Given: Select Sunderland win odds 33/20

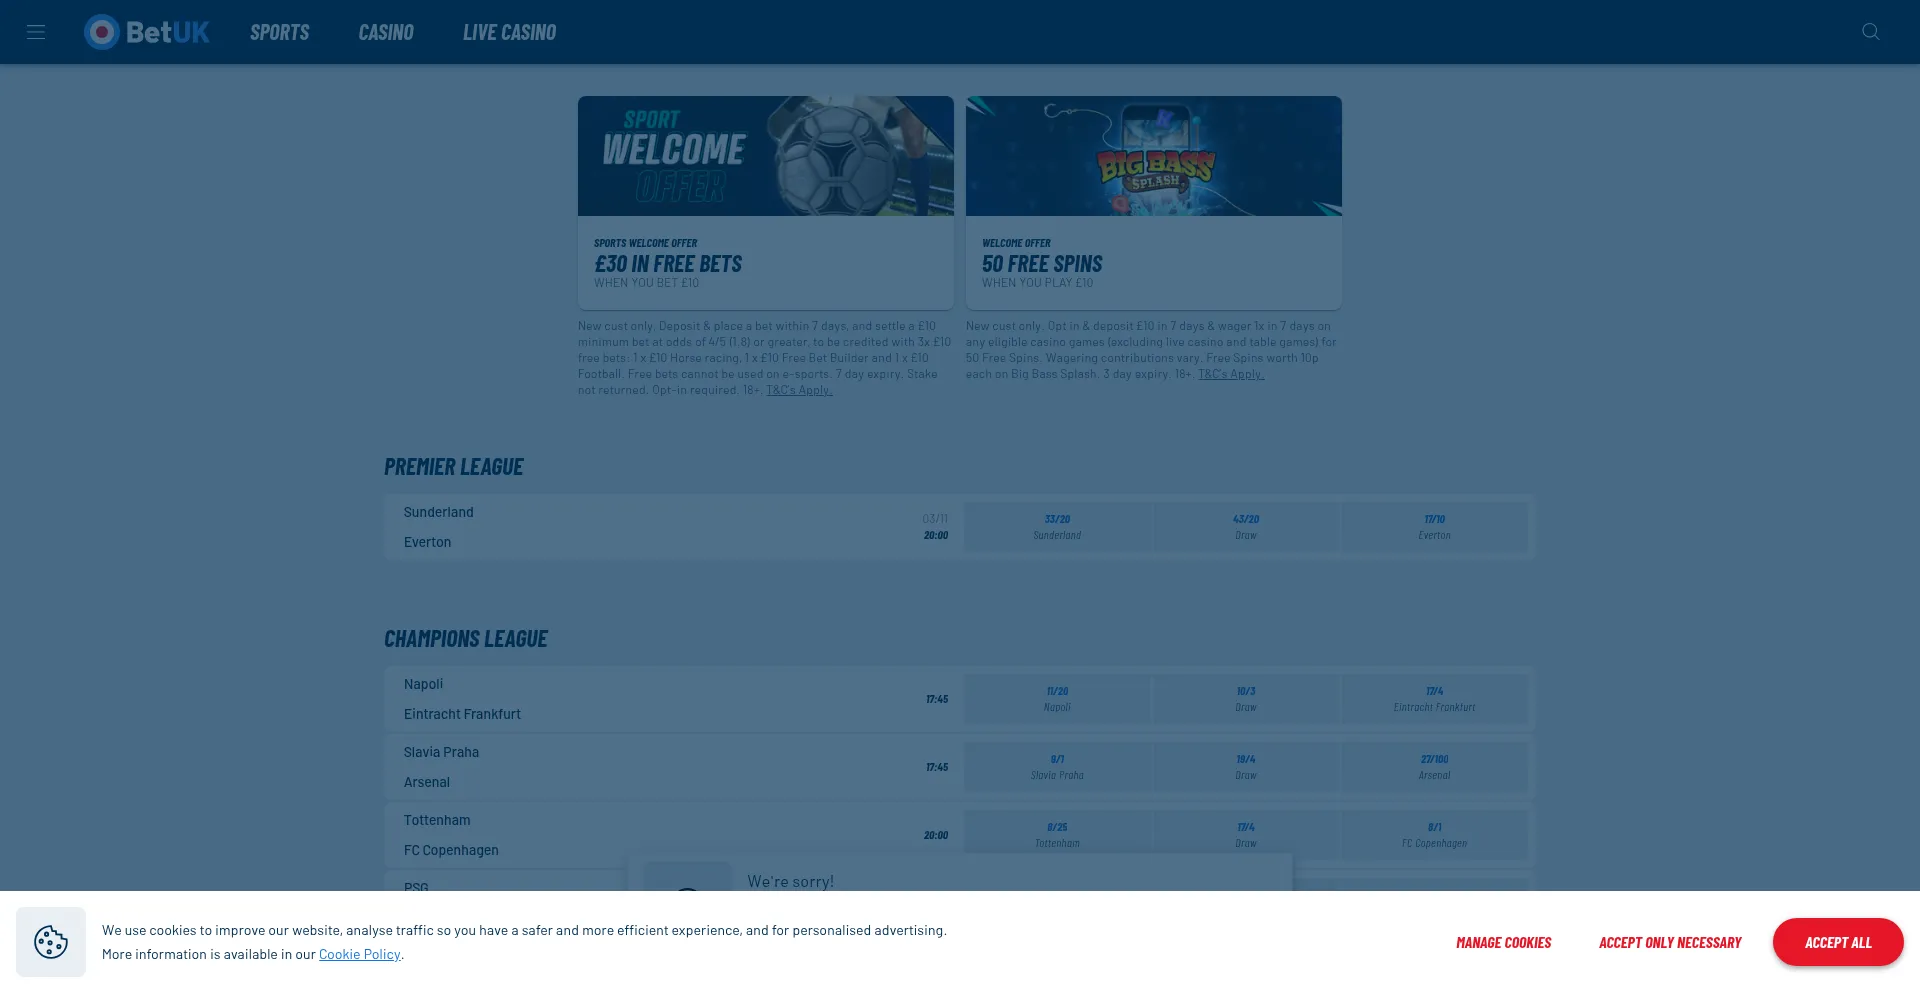Looking at the screenshot, I should 1057,527.
